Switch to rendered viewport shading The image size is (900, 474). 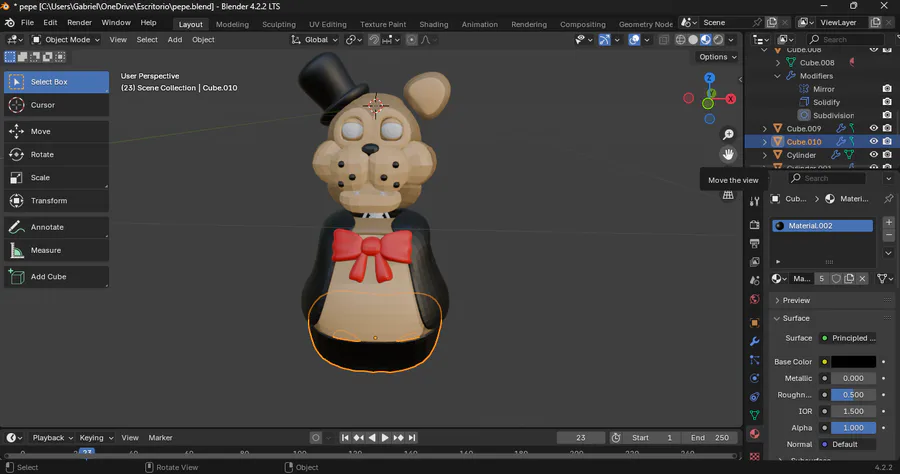point(718,40)
